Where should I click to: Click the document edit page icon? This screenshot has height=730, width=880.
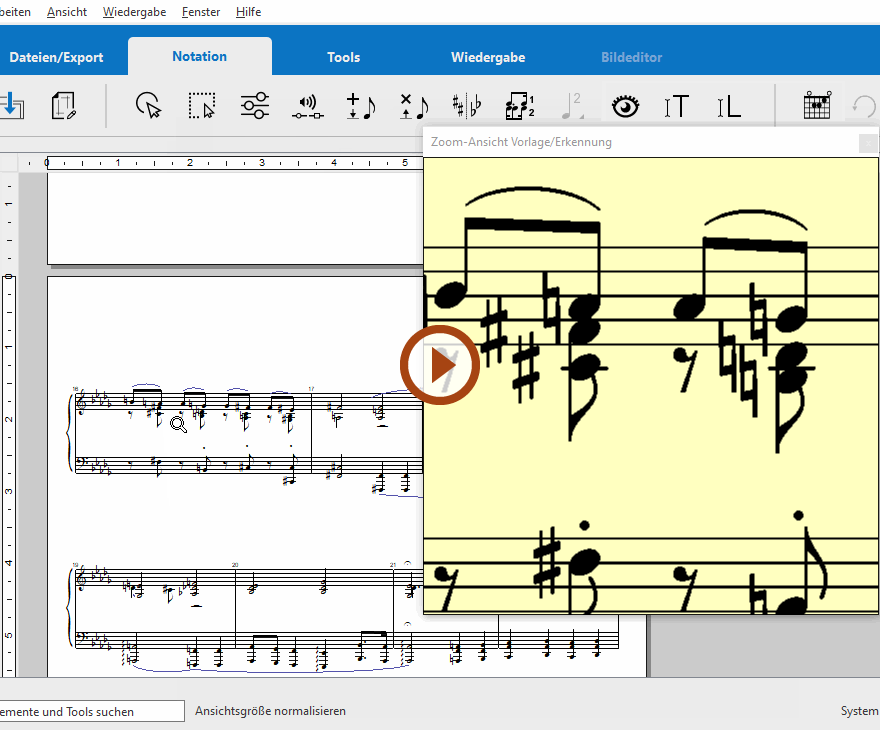(65, 105)
